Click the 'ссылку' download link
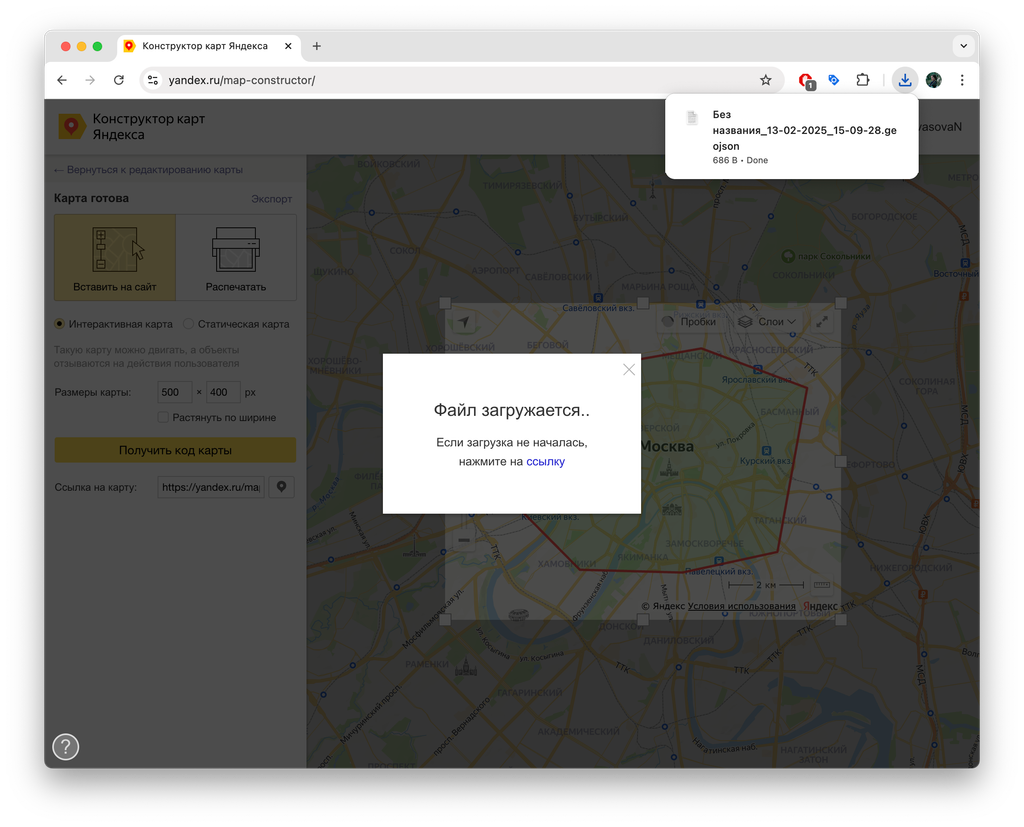 coord(545,461)
